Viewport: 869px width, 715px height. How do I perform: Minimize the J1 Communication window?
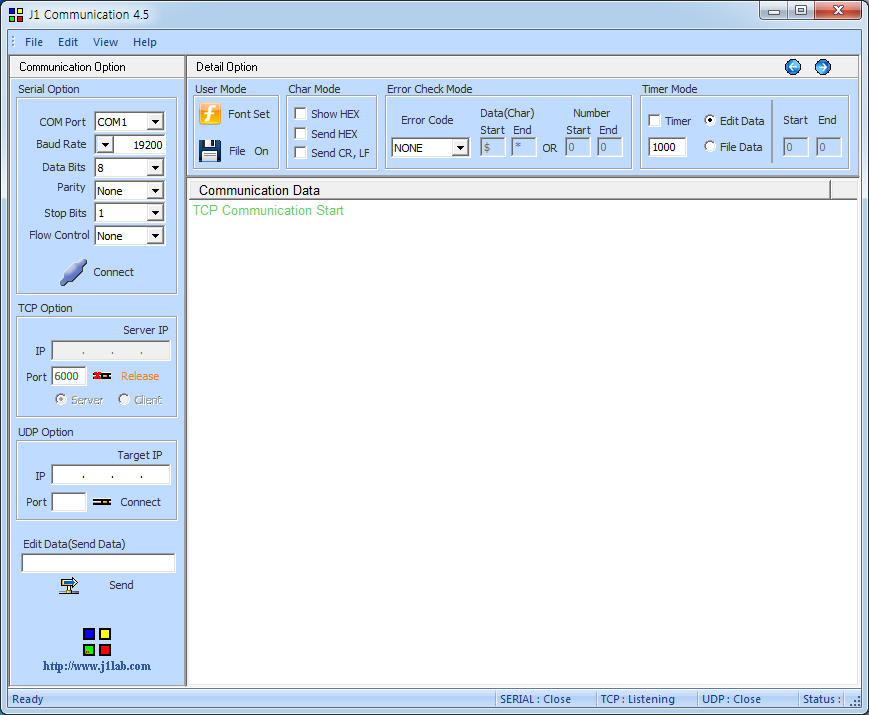click(774, 11)
